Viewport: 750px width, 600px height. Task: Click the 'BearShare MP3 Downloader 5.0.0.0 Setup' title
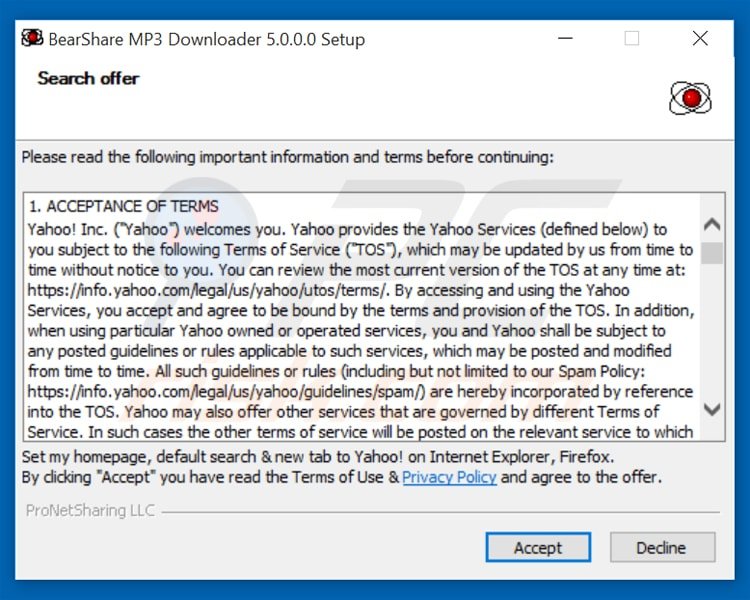coord(207,39)
